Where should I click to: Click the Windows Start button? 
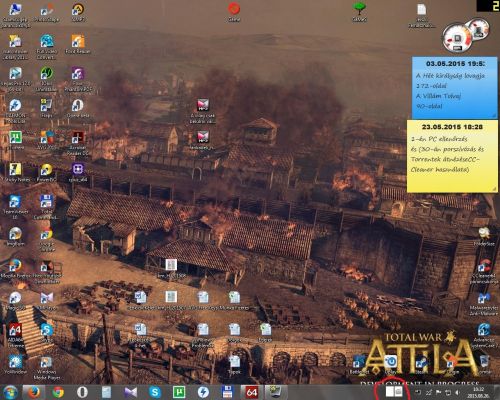tap(10, 392)
